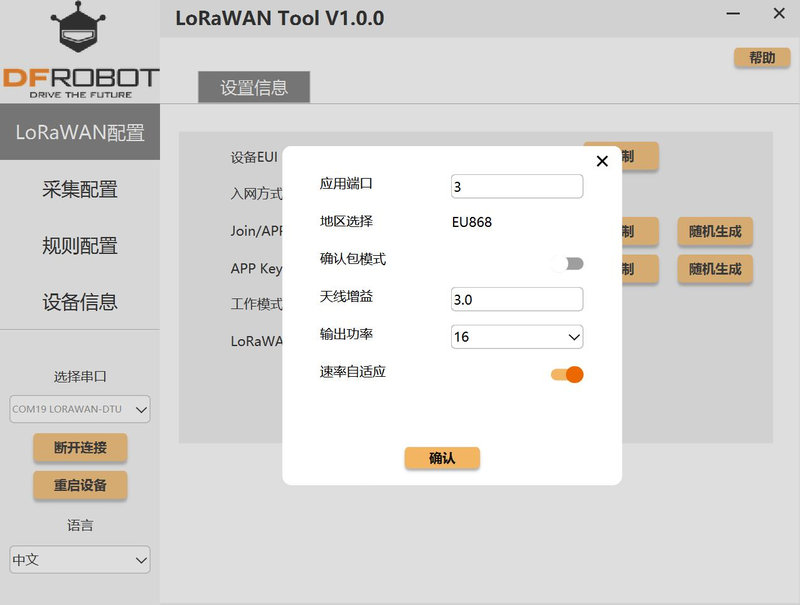The height and width of the screenshot is (605, 800).
Task: Open 规则配置 in the sidebar
Action: [x=80, y=245]
